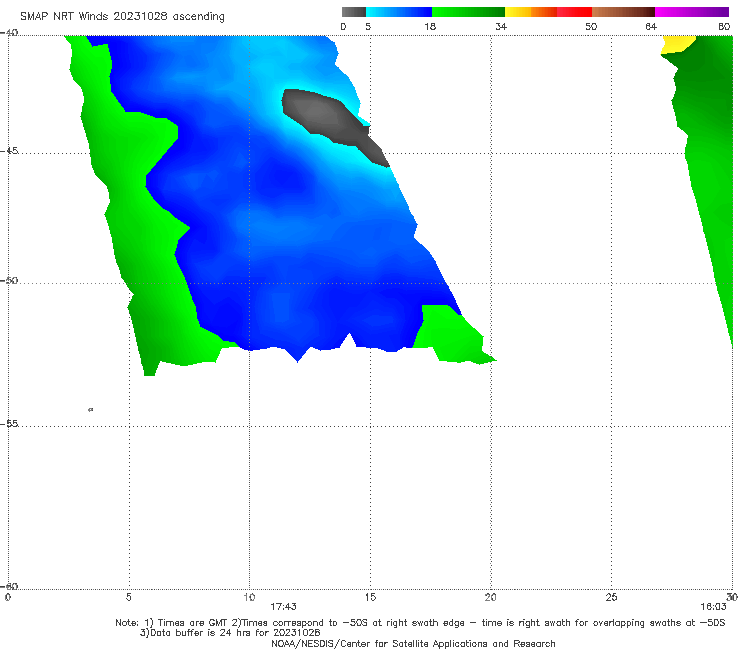Click the title 'SMAP NRT Winds 20231028 ascending'
Viewport: 740px width, 650px height.
point(122,16)
